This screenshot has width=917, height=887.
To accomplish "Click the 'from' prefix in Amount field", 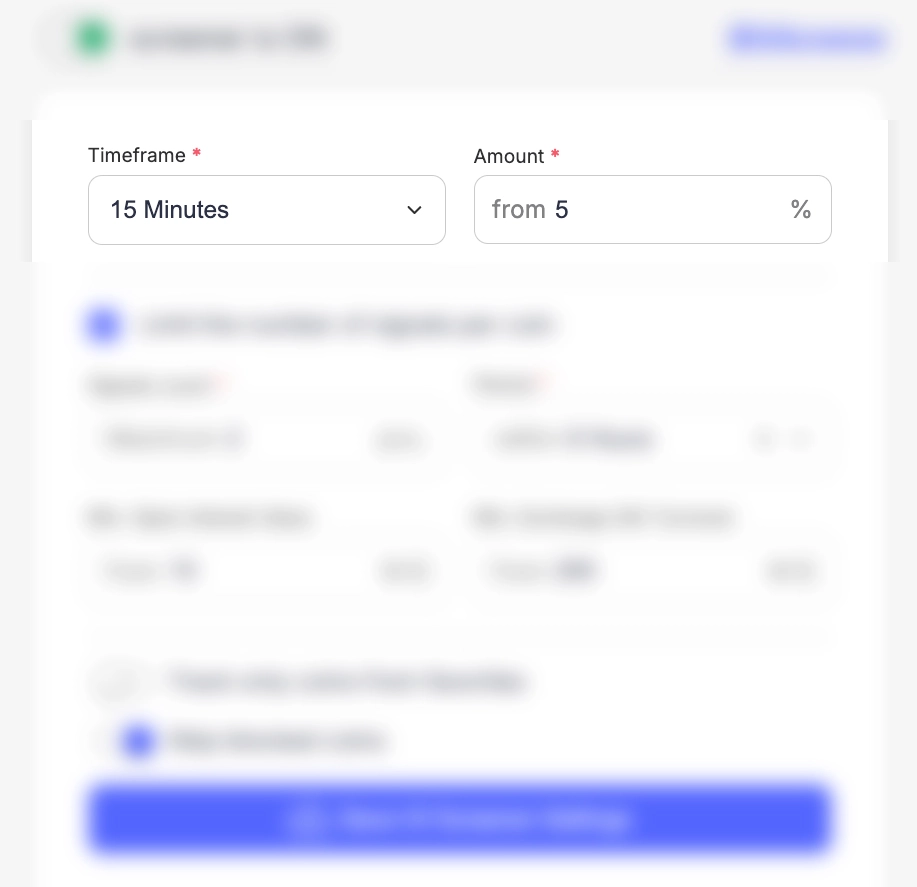I will point(518,210).
